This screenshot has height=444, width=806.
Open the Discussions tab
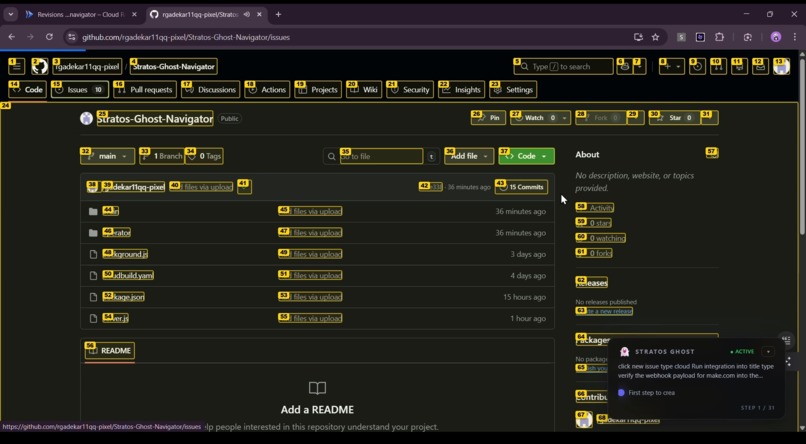click(211, 89)
